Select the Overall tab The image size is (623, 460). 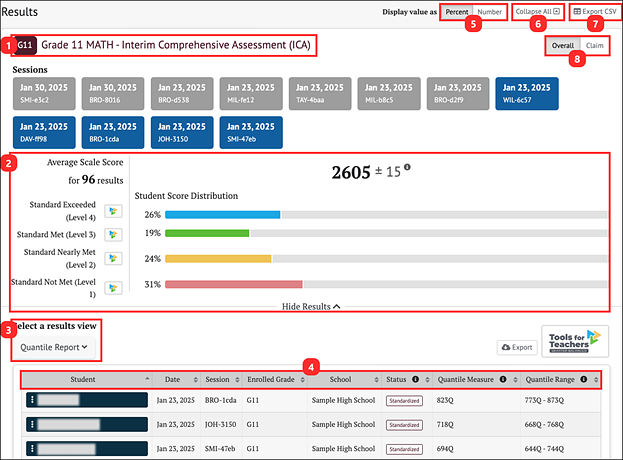[x=563, y=47]
